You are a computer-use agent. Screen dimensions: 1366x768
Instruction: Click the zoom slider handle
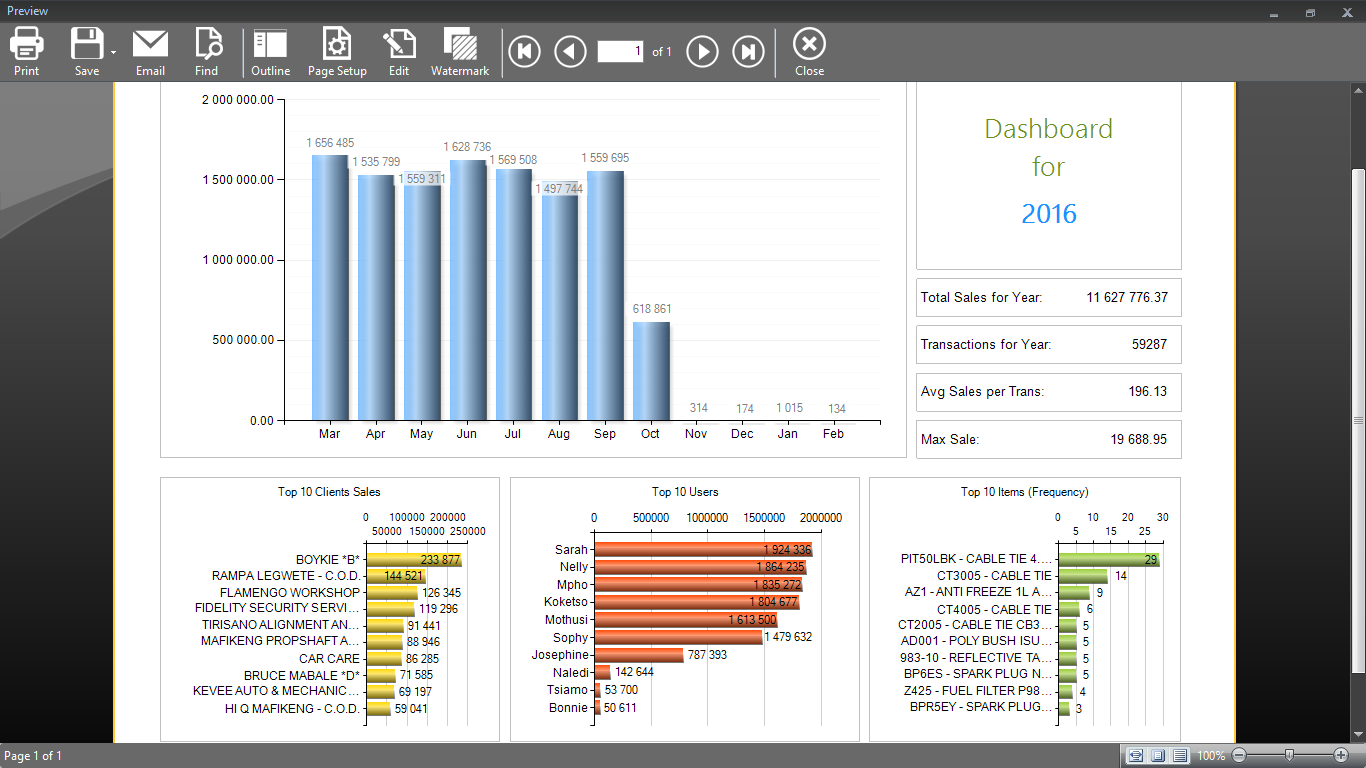(x=1289, y=756)
